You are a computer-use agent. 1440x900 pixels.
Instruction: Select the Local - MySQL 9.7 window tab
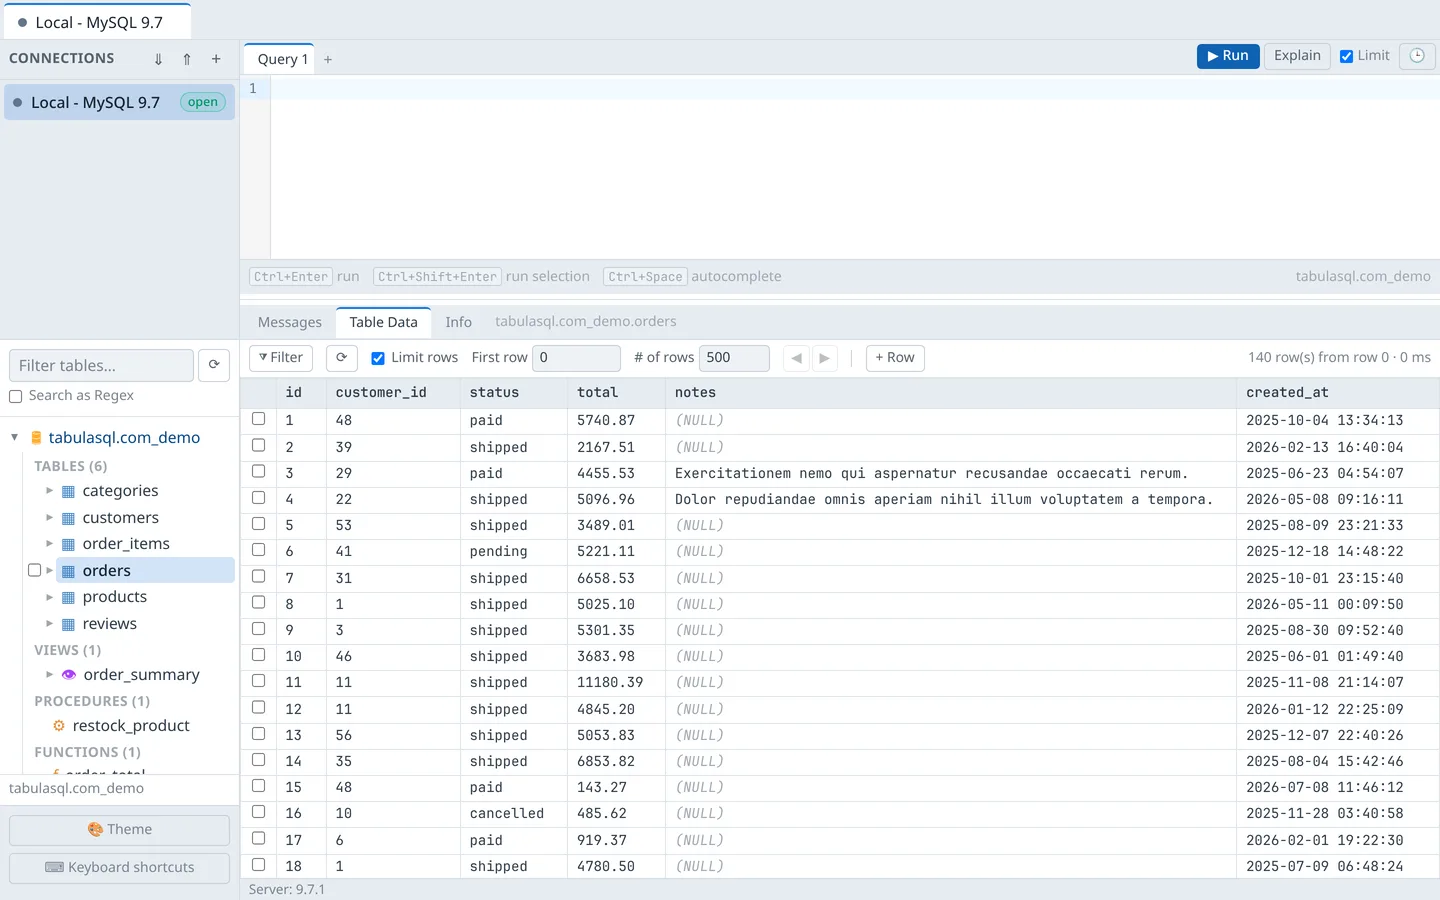click(97, 22)
